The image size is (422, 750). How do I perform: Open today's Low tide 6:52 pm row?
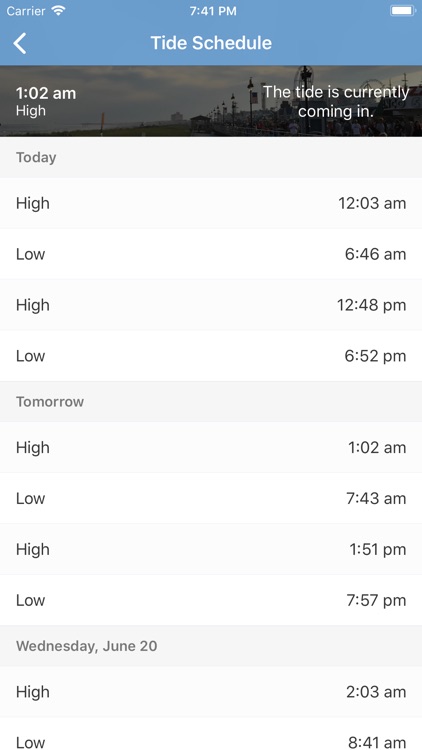211,356
